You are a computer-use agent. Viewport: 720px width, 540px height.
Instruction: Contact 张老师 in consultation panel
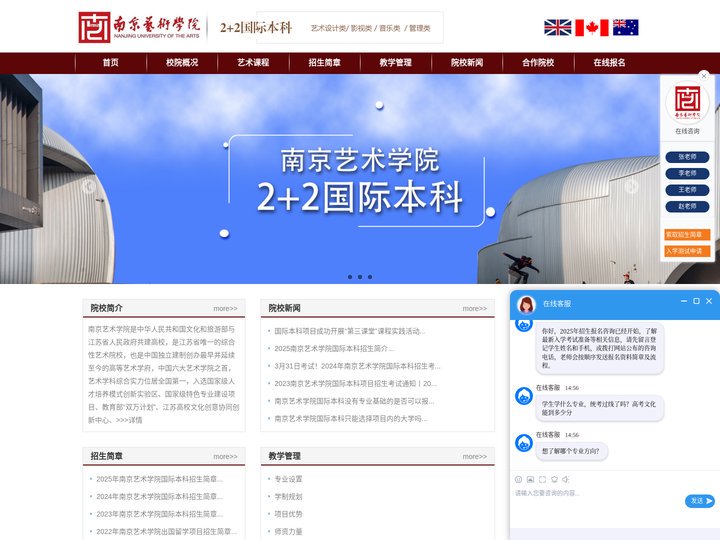(x=687, y=157)
